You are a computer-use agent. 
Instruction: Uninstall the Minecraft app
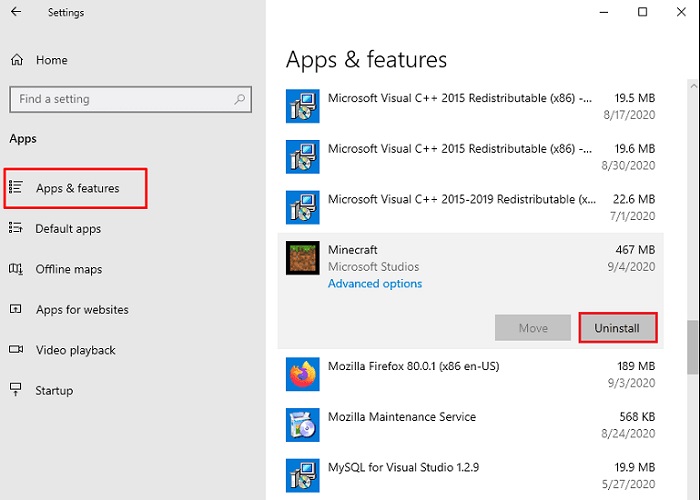coord(618,328)
